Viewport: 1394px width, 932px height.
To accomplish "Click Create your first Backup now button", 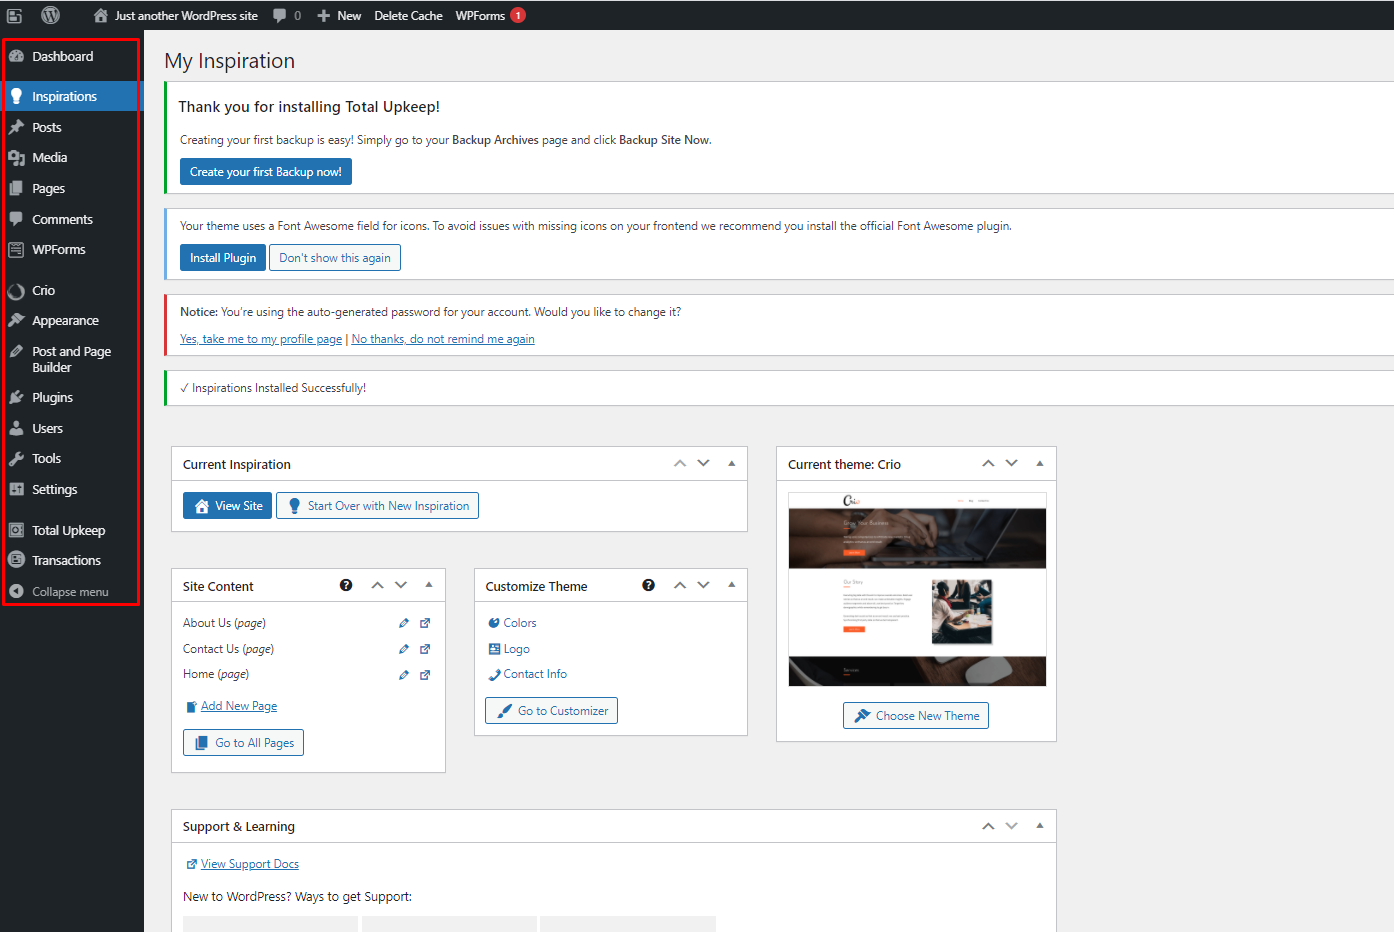I will [266, 172].
